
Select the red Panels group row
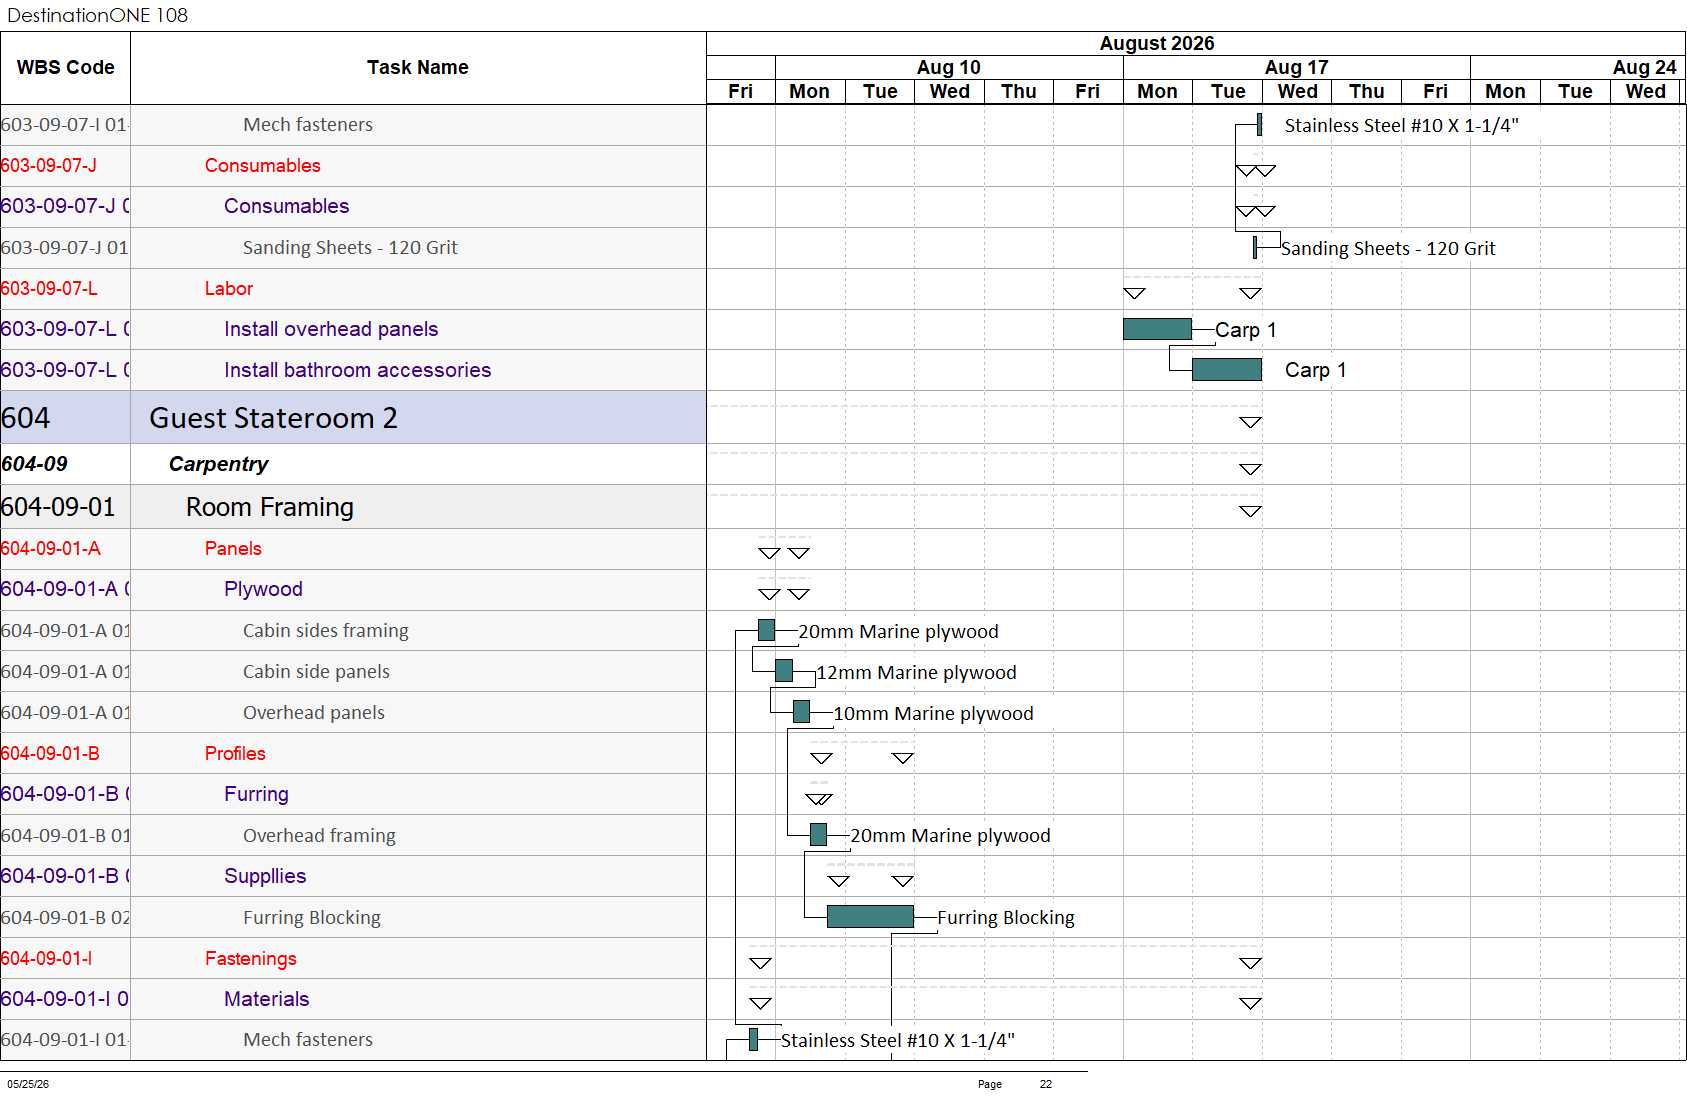pos(353,549)
